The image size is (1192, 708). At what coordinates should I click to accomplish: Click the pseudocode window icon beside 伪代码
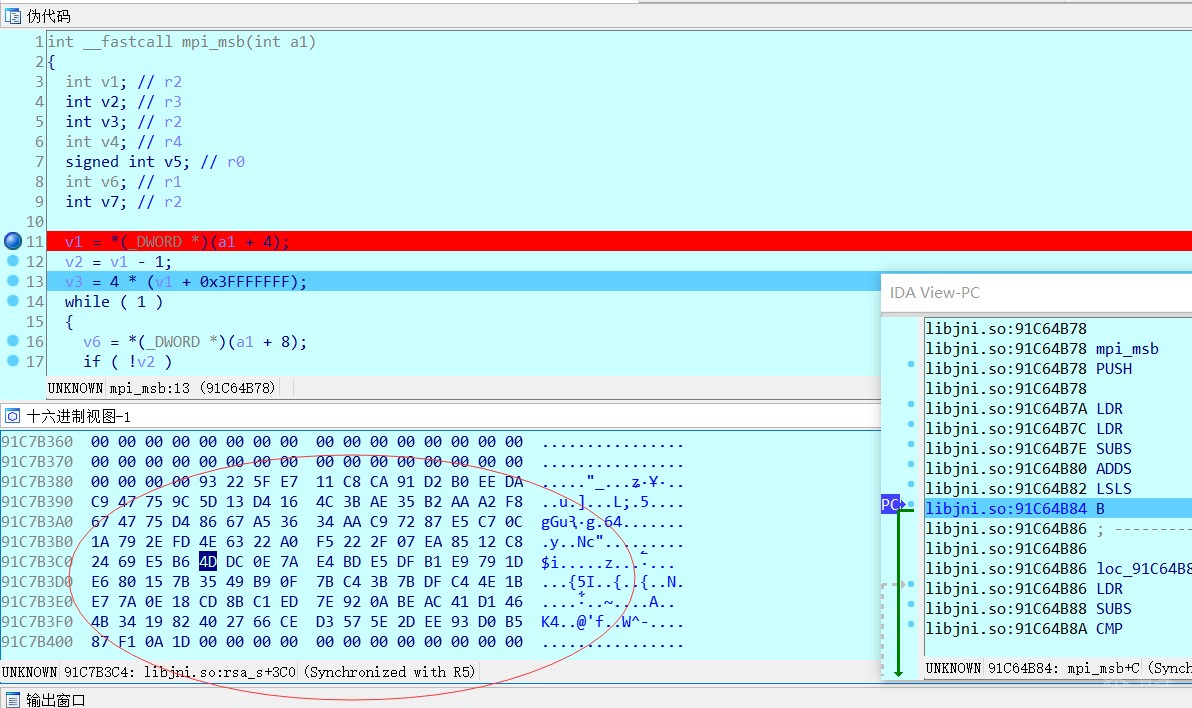click(x=13, y=15)
